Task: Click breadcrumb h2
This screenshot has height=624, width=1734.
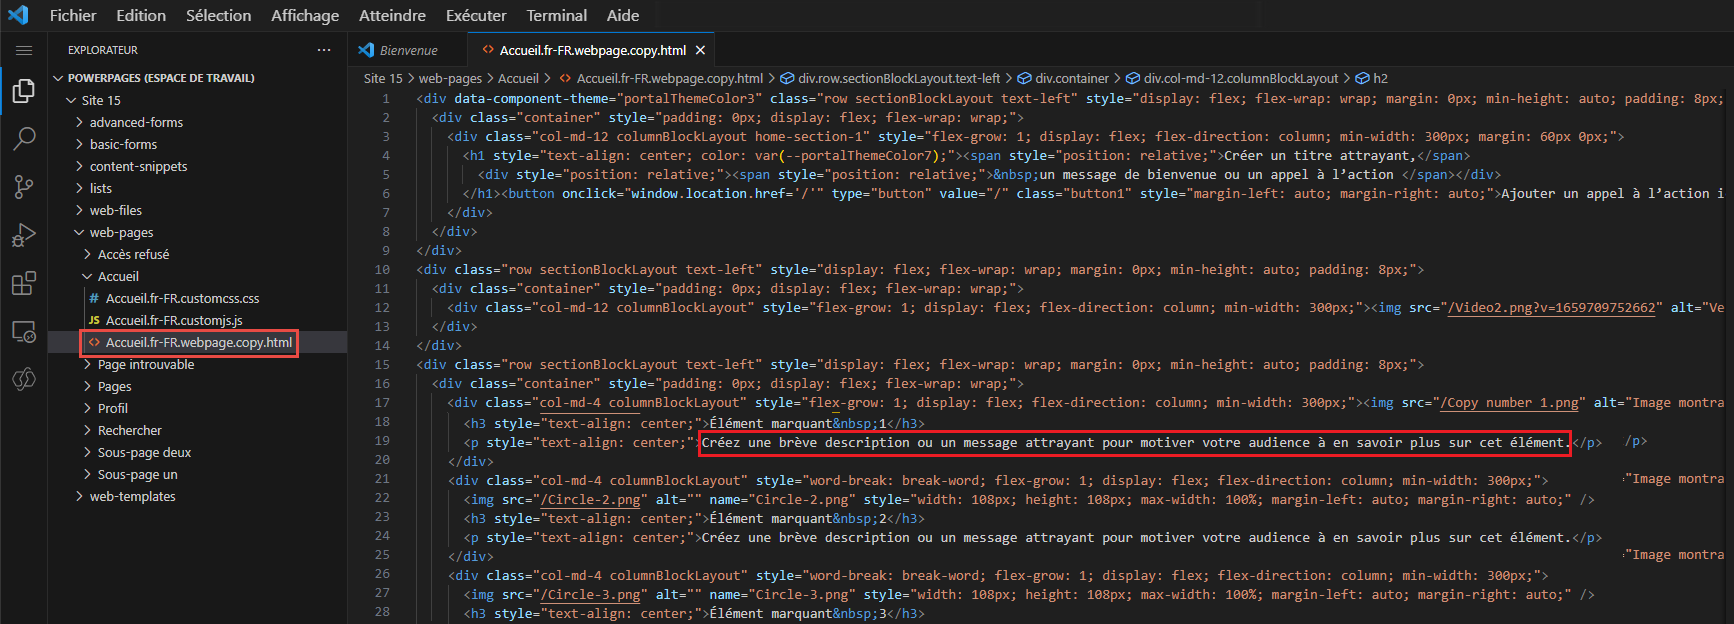Action: click(1380, 78)
